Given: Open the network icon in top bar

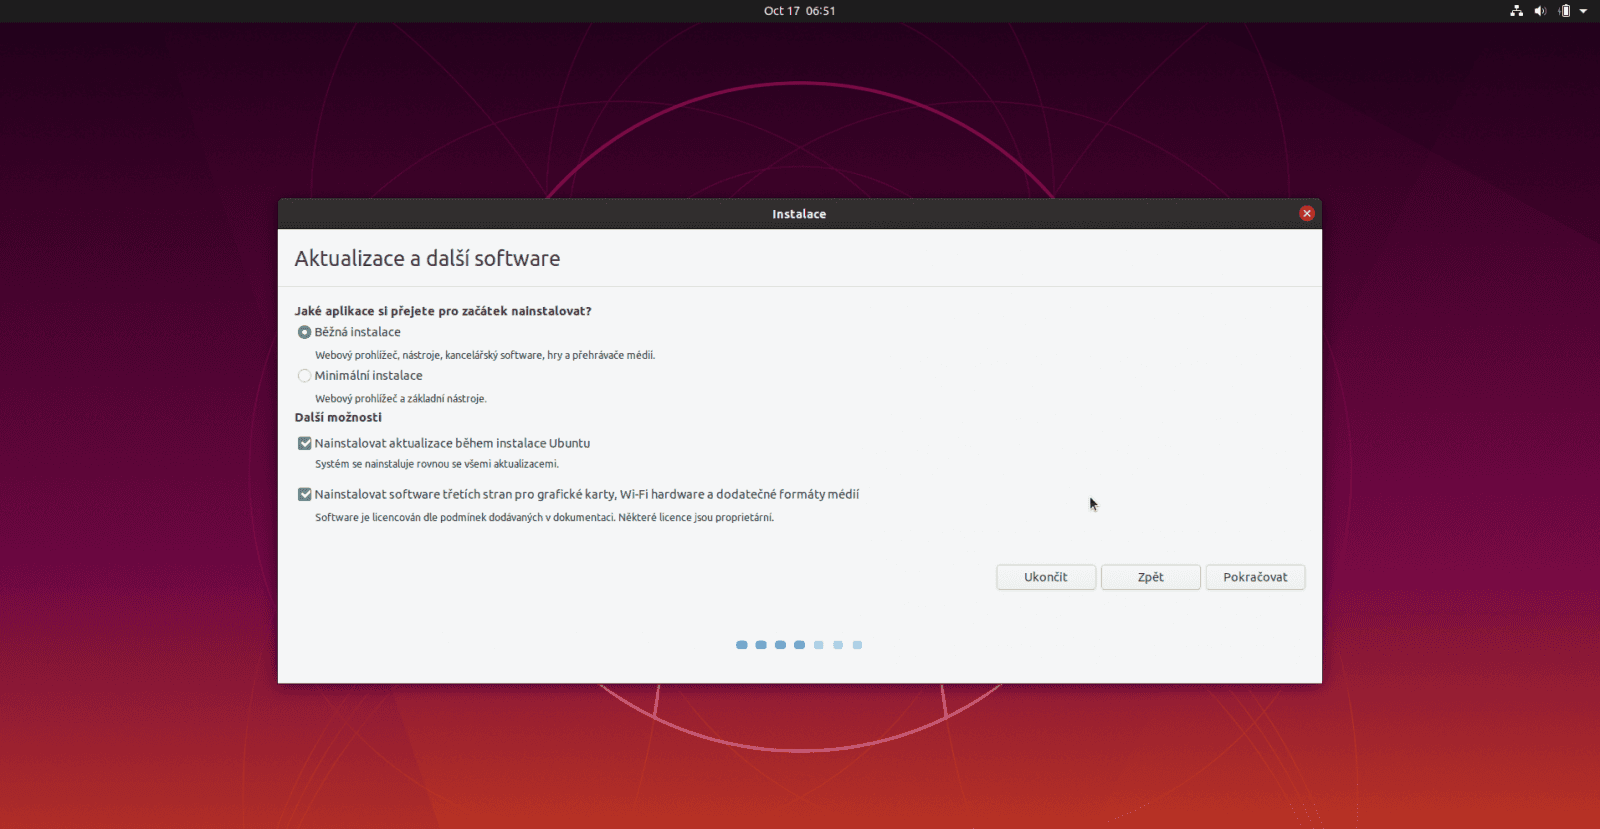Looking at the screenshot, I should (1516, 11).
